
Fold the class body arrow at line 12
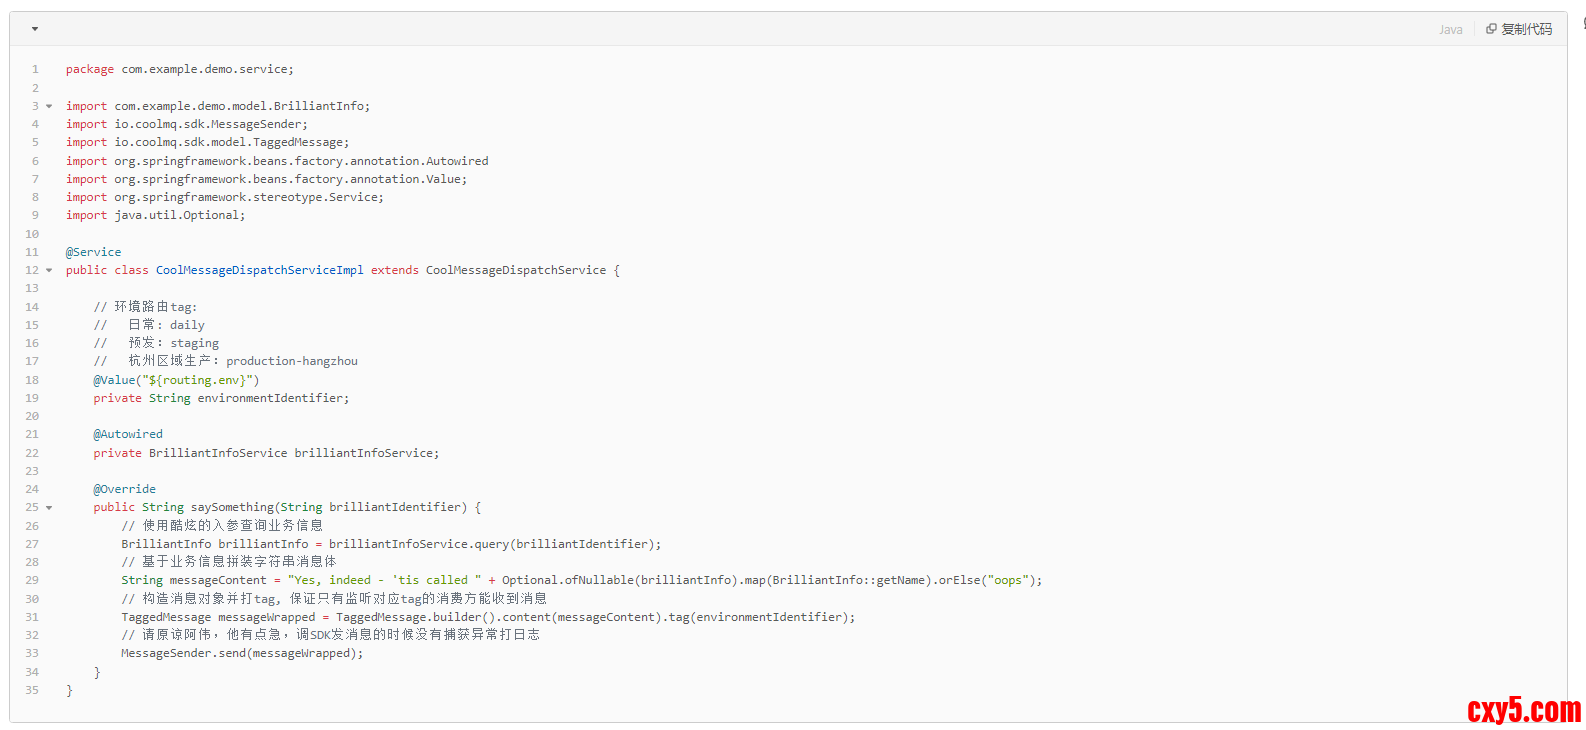49,270
